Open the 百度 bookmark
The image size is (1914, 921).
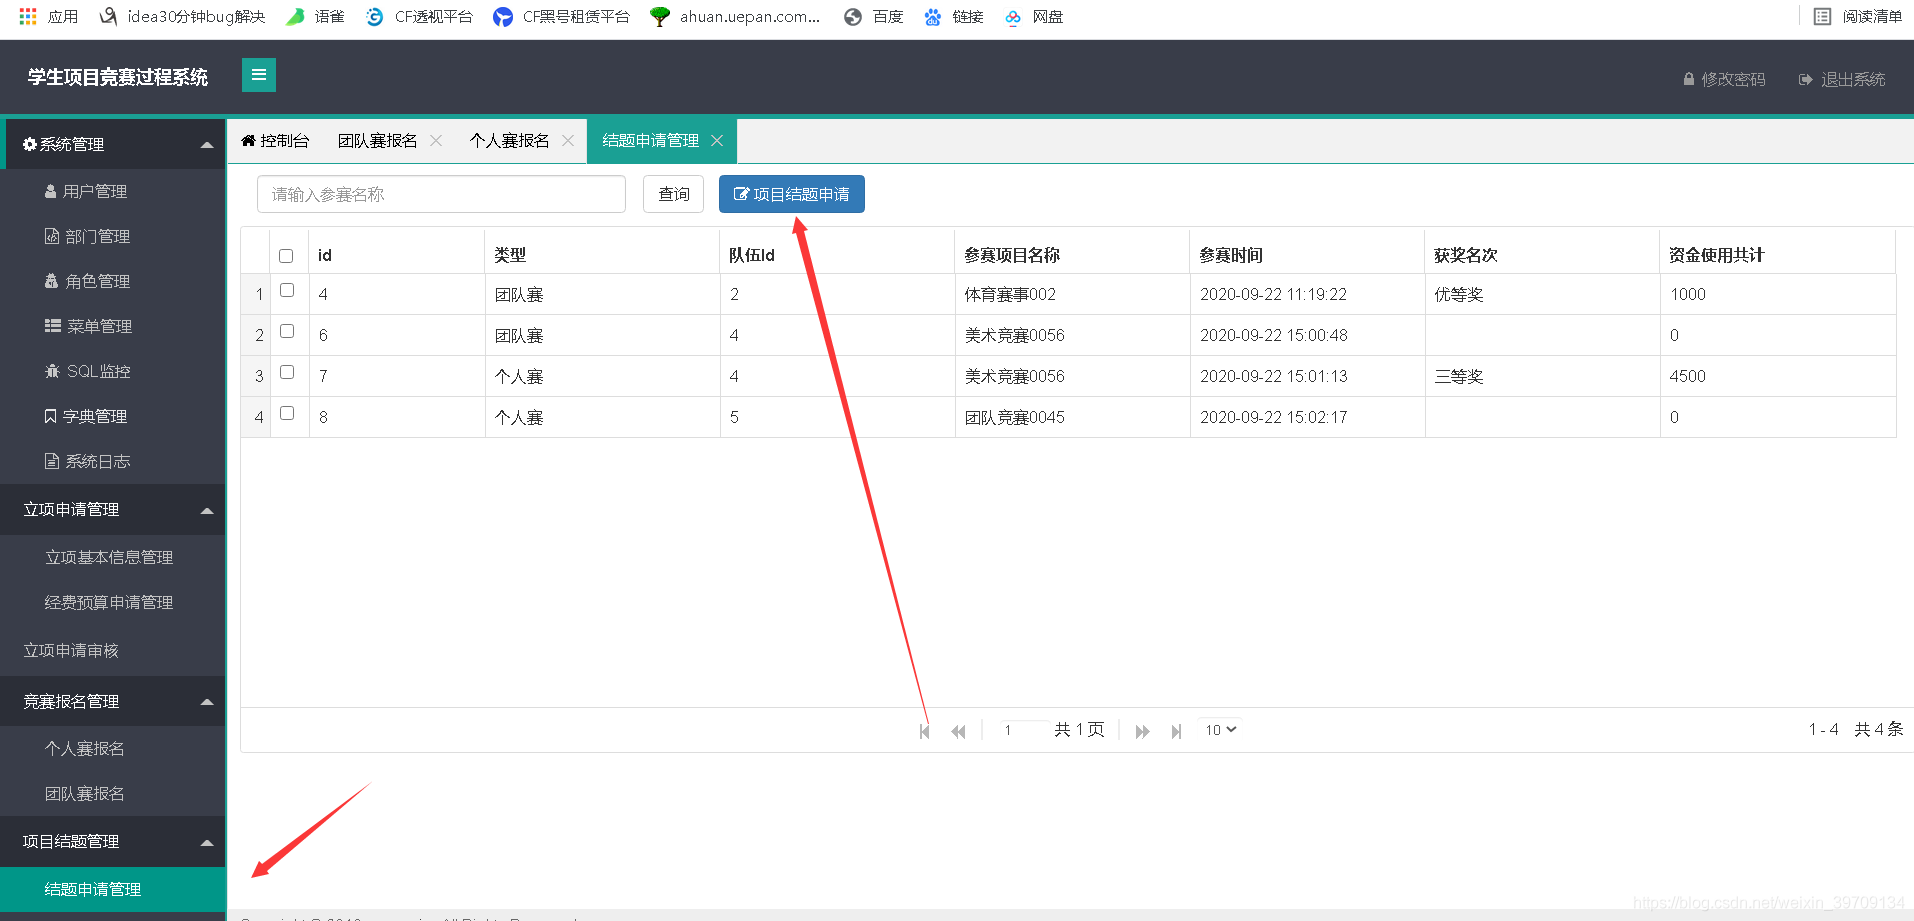[873, 17]
